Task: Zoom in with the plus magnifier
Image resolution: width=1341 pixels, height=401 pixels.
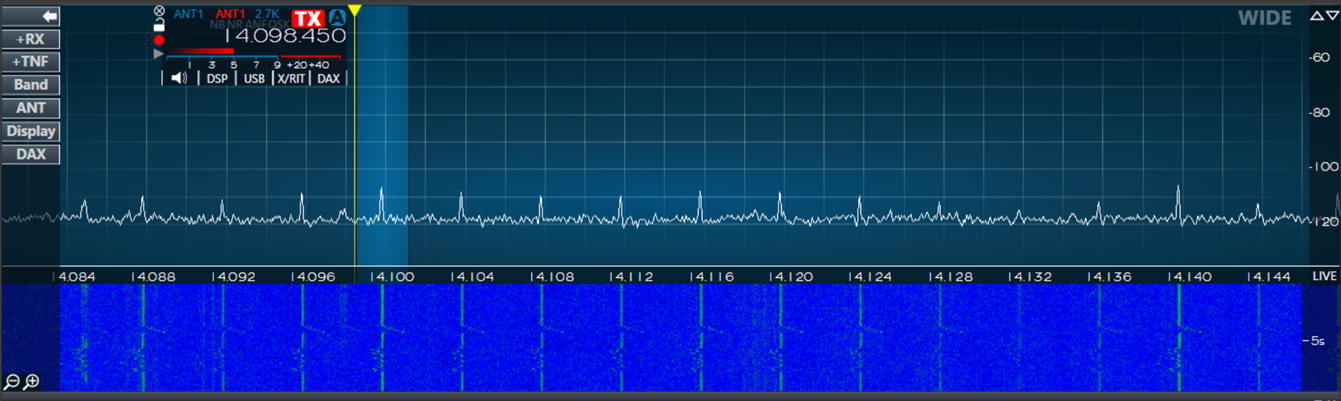Action: (x=32, y=381)
